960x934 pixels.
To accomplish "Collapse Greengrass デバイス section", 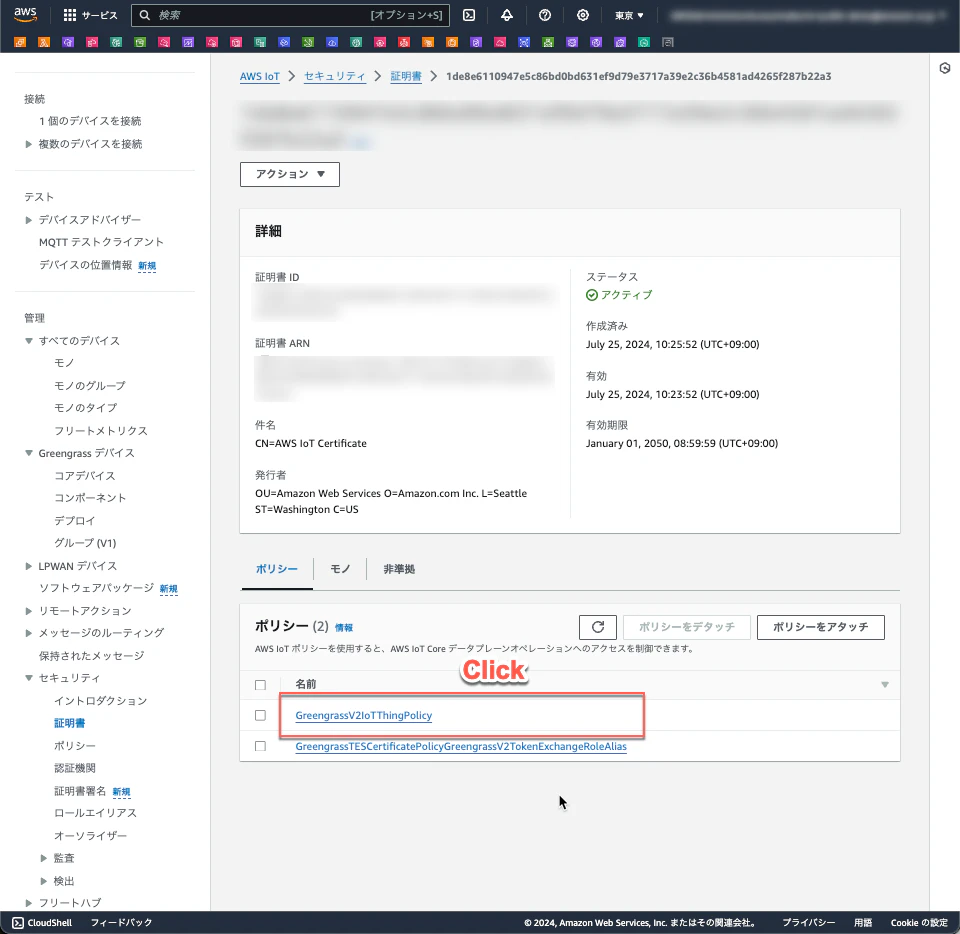I will [x=28, y=453].
